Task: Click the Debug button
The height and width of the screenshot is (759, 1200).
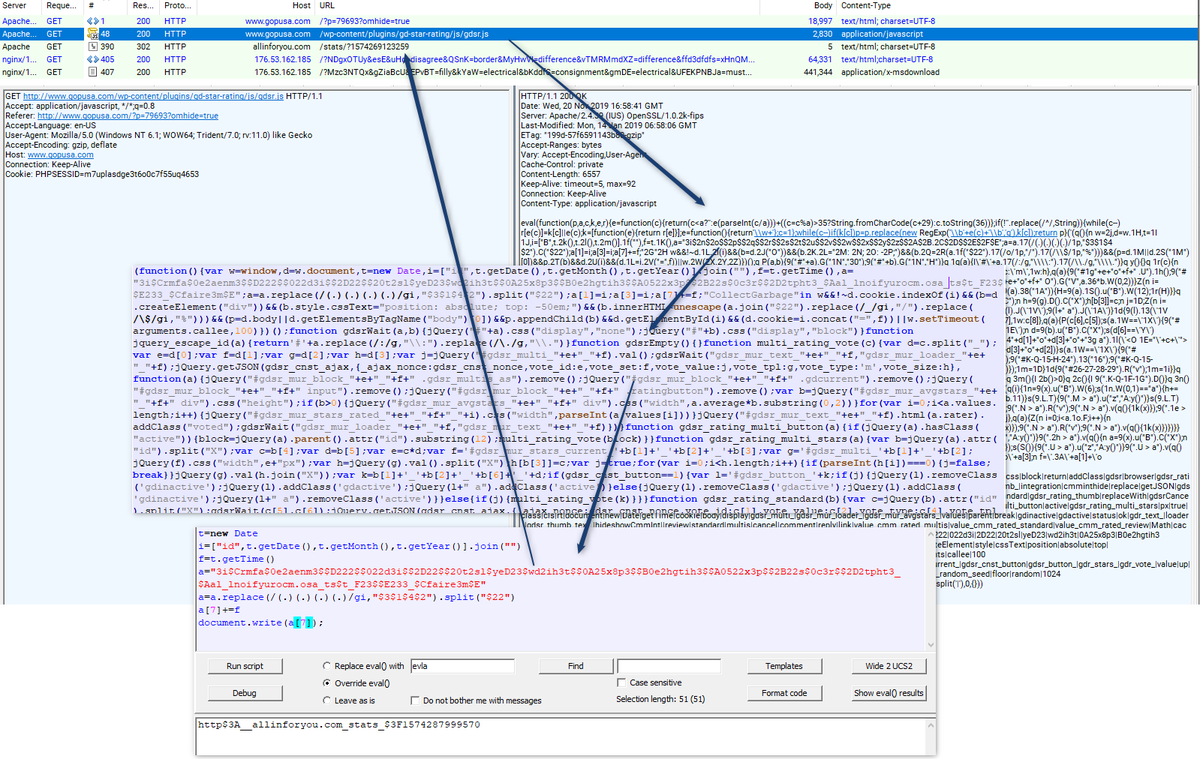Action: 244,693
